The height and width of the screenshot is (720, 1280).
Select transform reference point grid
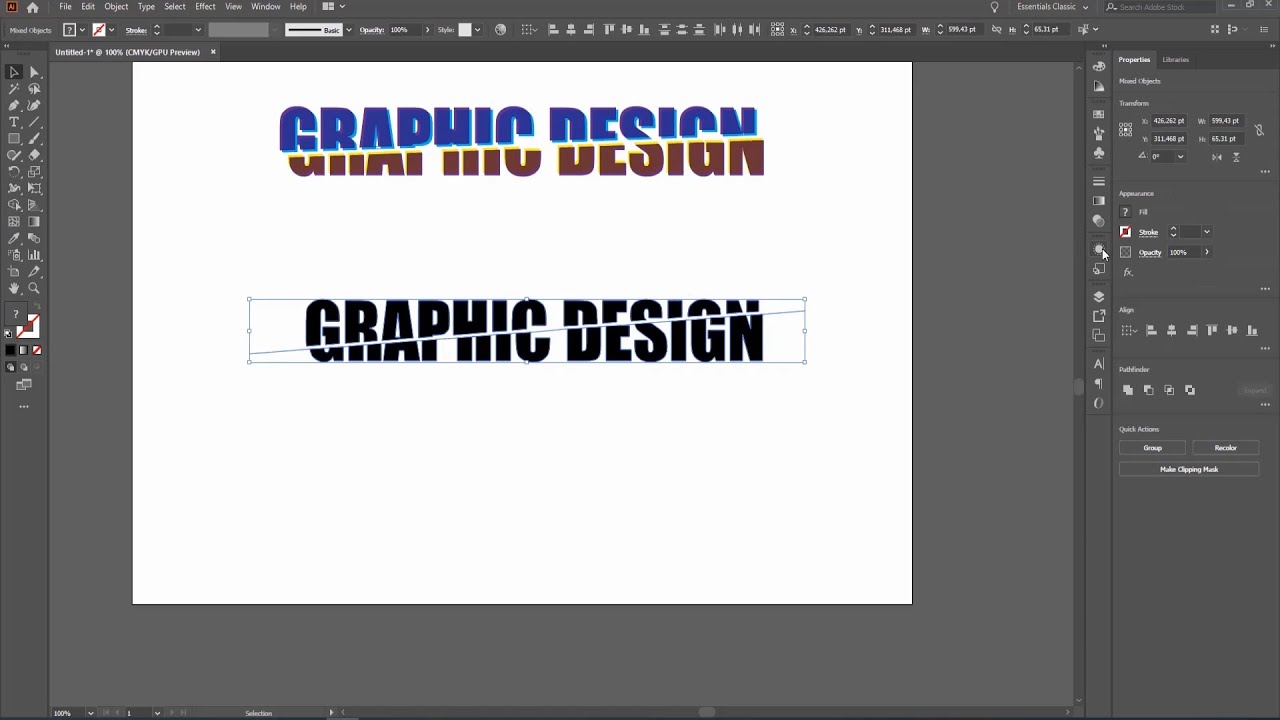click(1126, 130)
